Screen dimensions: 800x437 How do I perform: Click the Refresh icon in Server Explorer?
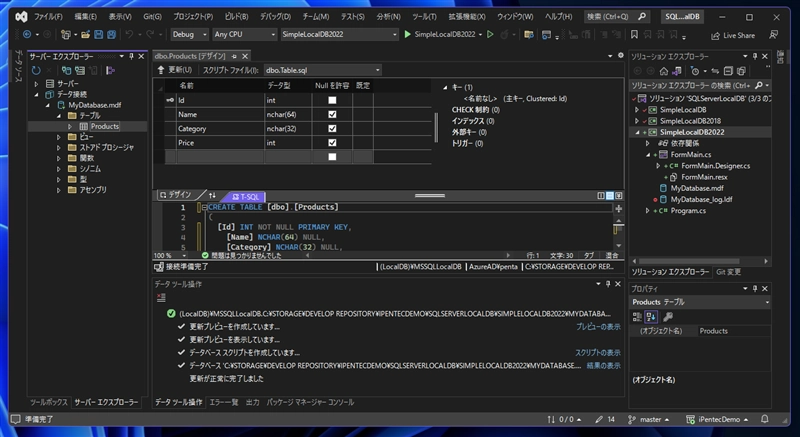click(35, 70)
